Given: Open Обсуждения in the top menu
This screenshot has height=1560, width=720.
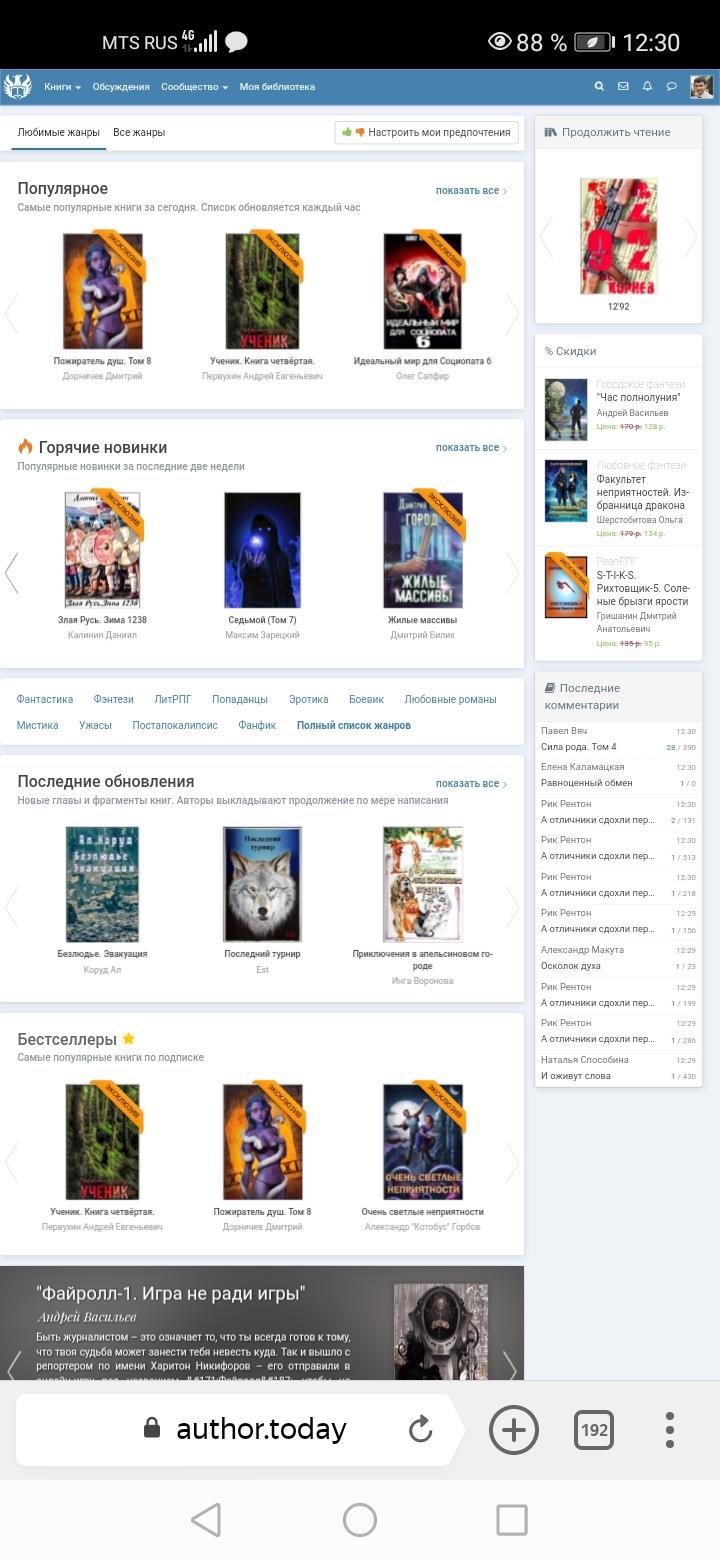Looking at the screenshot, I should 121,87.
